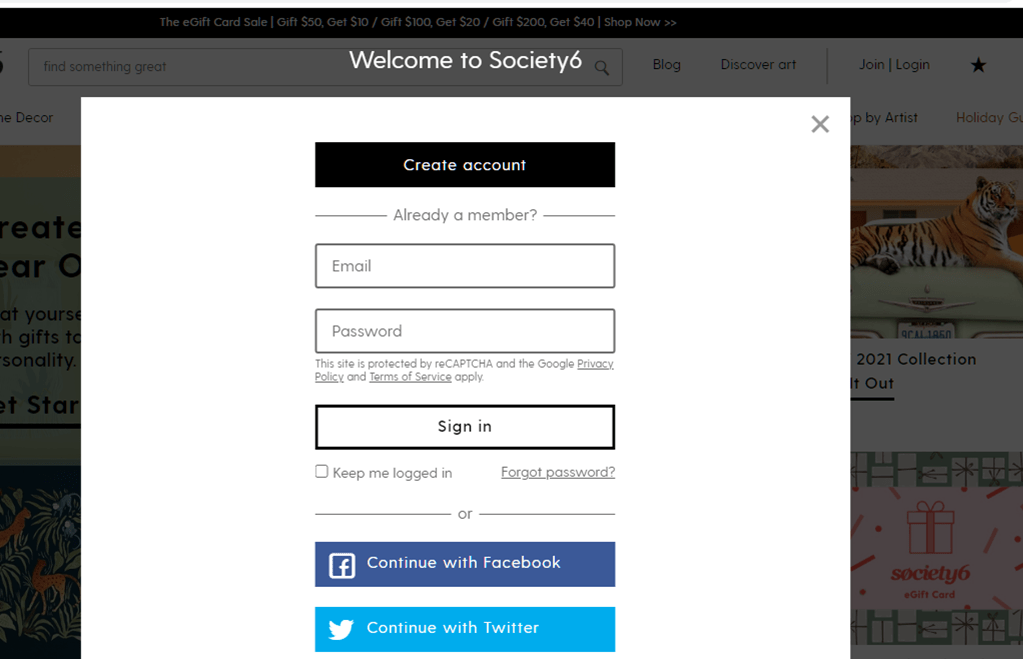Continue with Twitter login
1023x659 pixels.
click(x=465, y=629)
